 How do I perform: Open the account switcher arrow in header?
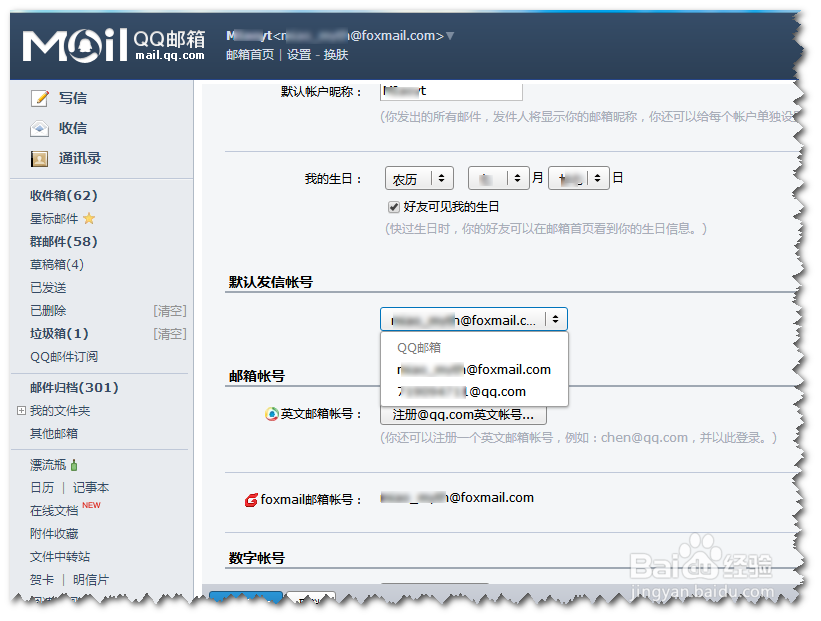click(450, 36)
